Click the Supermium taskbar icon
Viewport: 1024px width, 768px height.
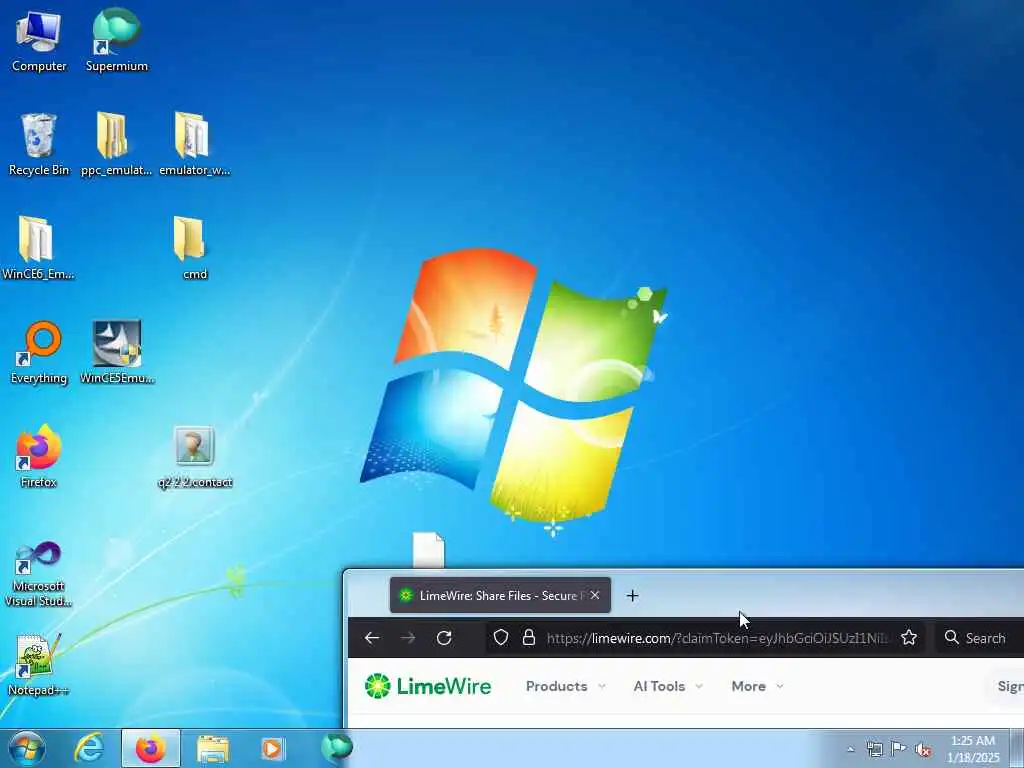click(336, 748)
